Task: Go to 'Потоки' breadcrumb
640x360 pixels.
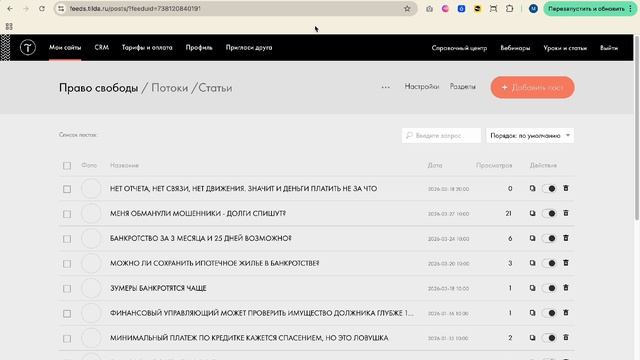Action: tap(170, 88)
